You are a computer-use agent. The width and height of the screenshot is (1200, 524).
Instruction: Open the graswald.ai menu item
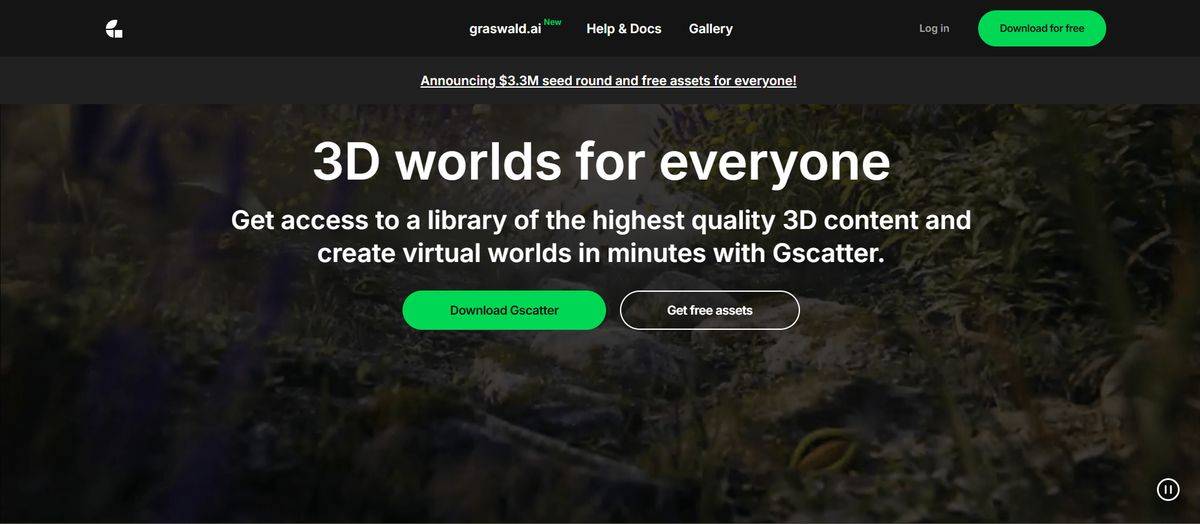click(x=505, y=29)
